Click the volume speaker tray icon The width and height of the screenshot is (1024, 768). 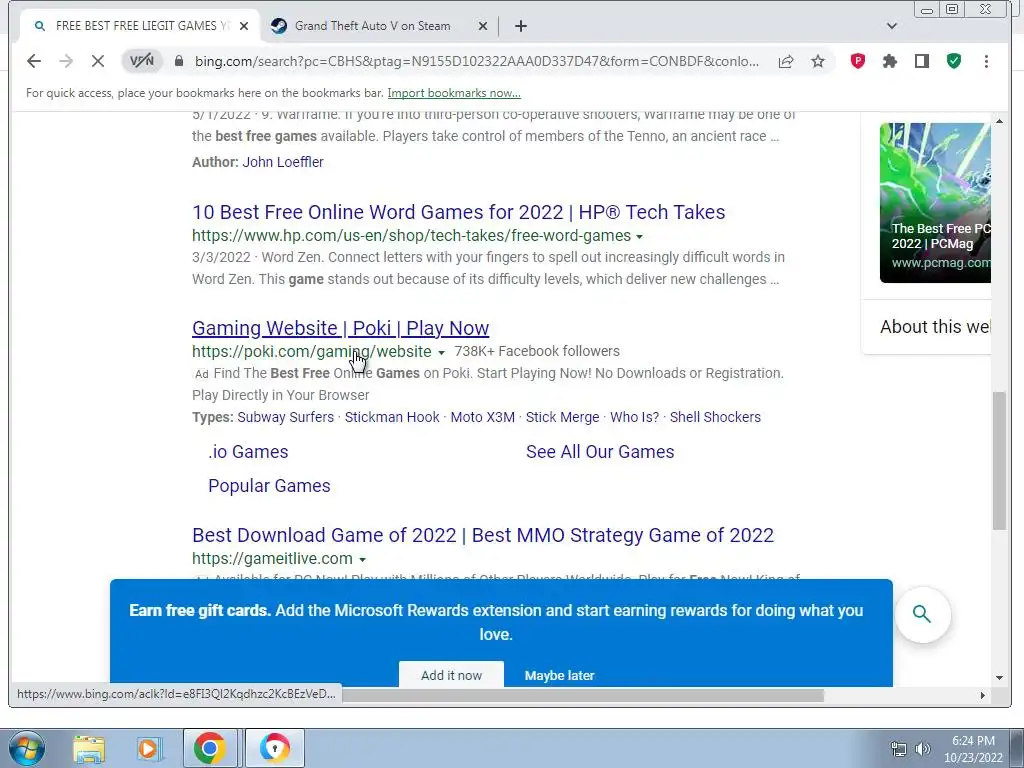pyautogui.click(x=922, y=750)
